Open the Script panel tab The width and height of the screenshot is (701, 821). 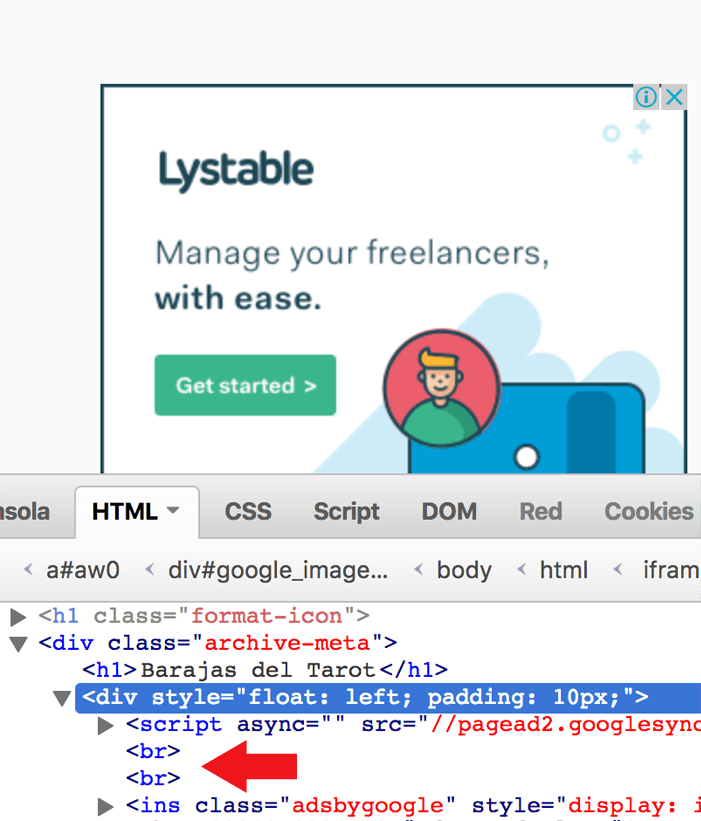347,512
